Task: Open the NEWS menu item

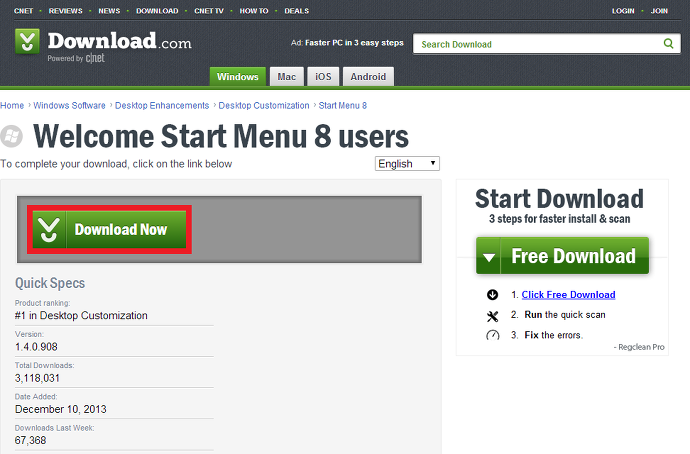Action: click(109, 11)
